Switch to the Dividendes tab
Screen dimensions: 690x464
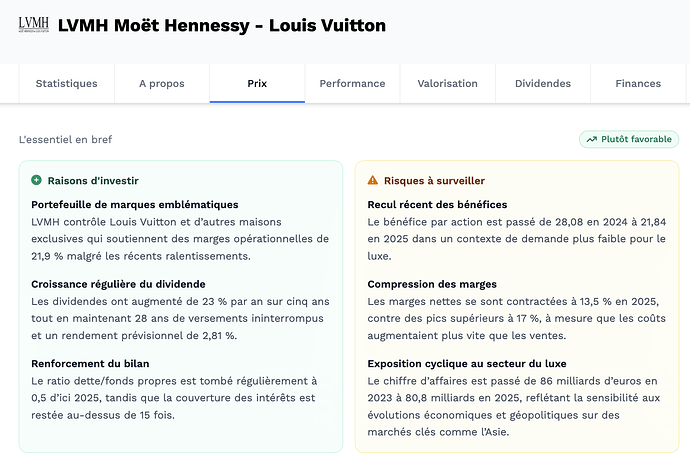543,83
